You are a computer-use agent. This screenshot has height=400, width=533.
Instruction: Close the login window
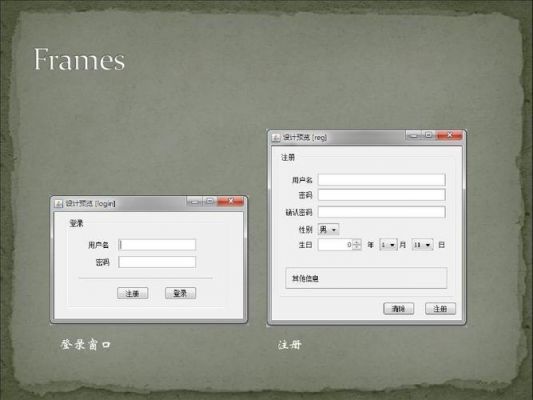tap(231, 202)
